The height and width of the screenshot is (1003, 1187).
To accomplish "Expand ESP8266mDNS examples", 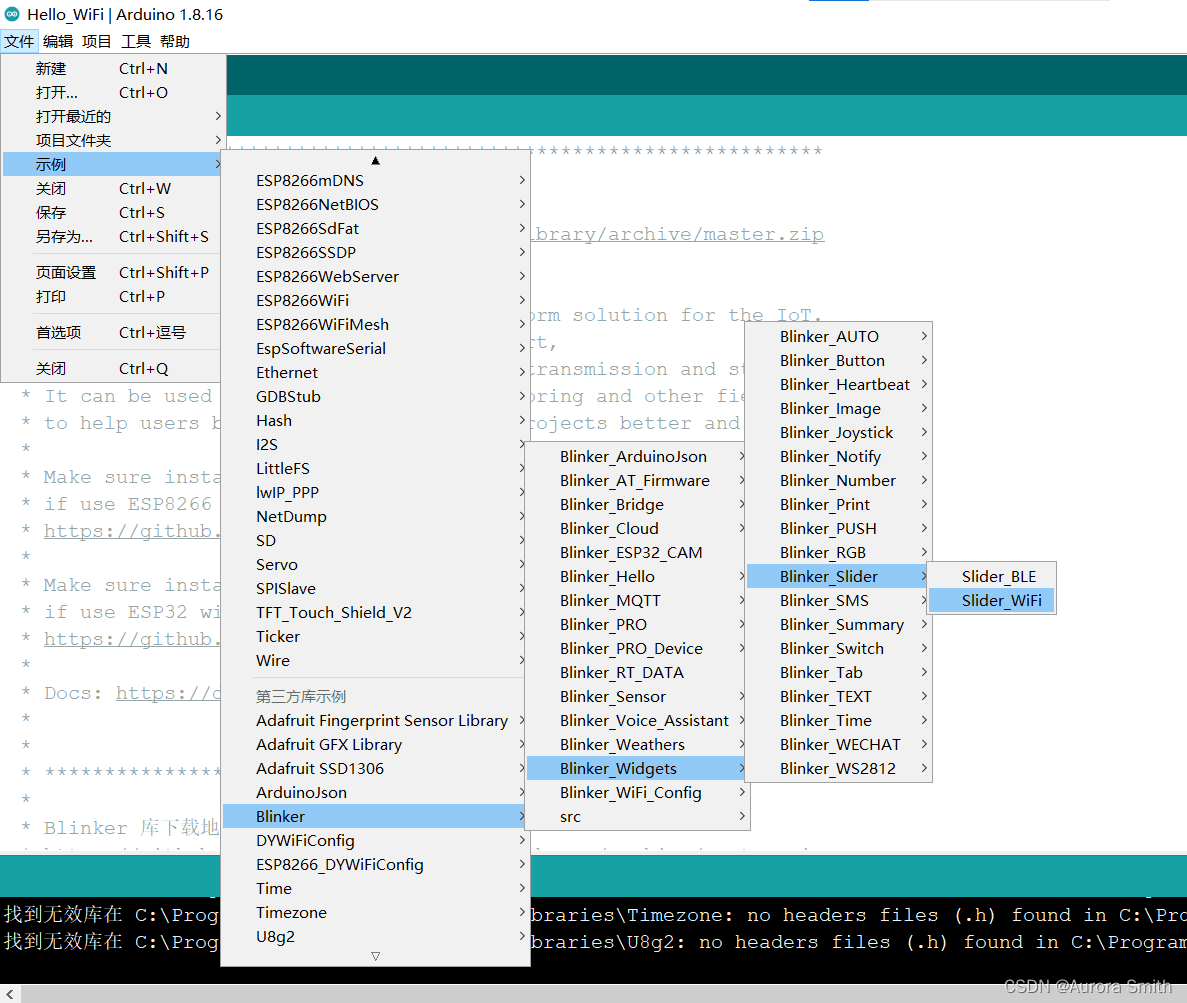I will tap(375, 180).
